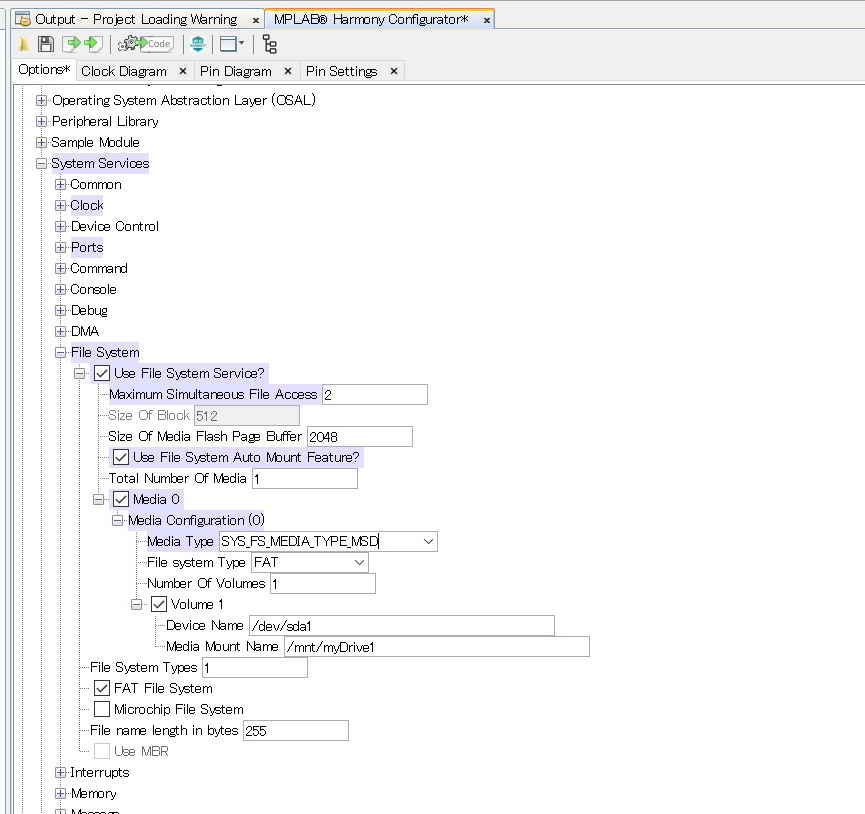865x814 pixels.
Task: Click the Media Mount Name text field
Action: 436,646
